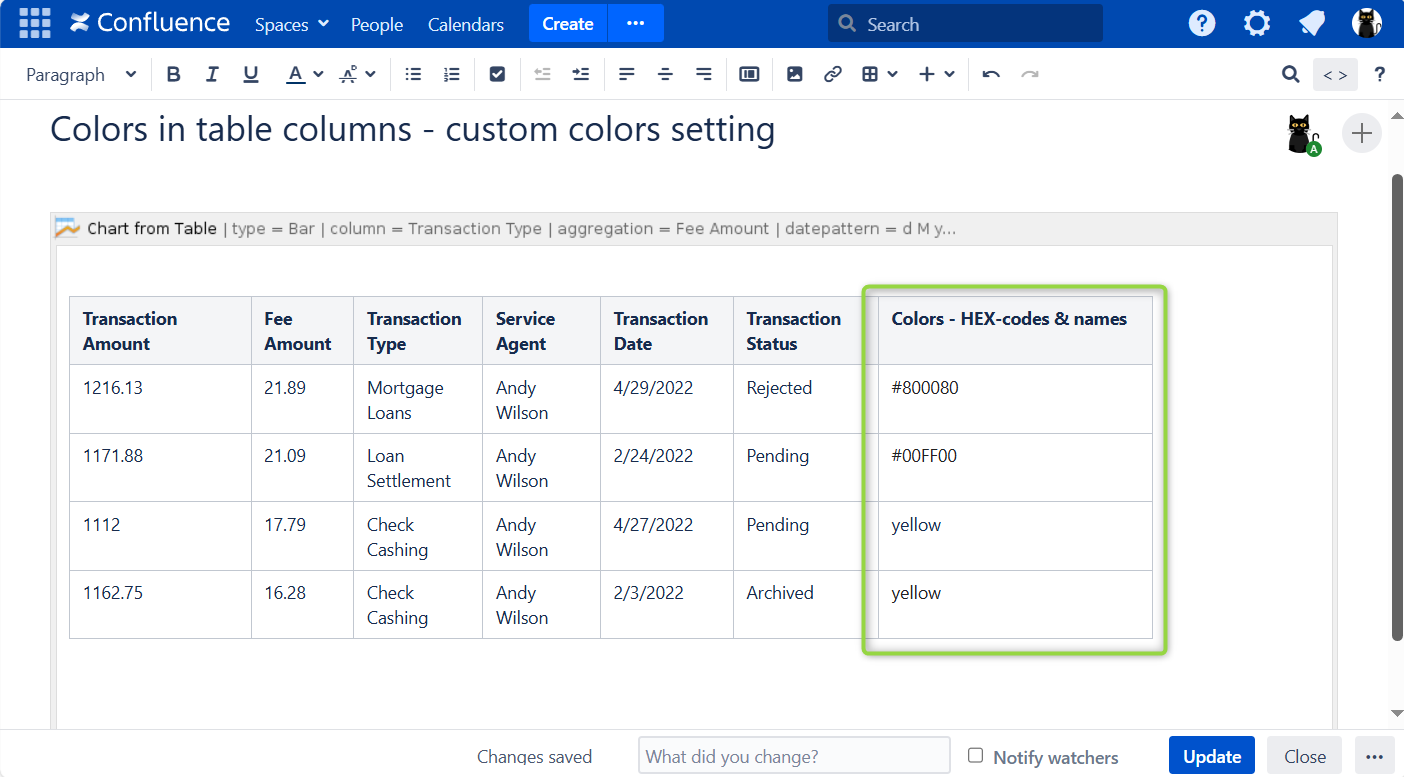This screenshot has height=777, width=1404.
Task: Open the People menu item
Action: [x=377, y=24]
